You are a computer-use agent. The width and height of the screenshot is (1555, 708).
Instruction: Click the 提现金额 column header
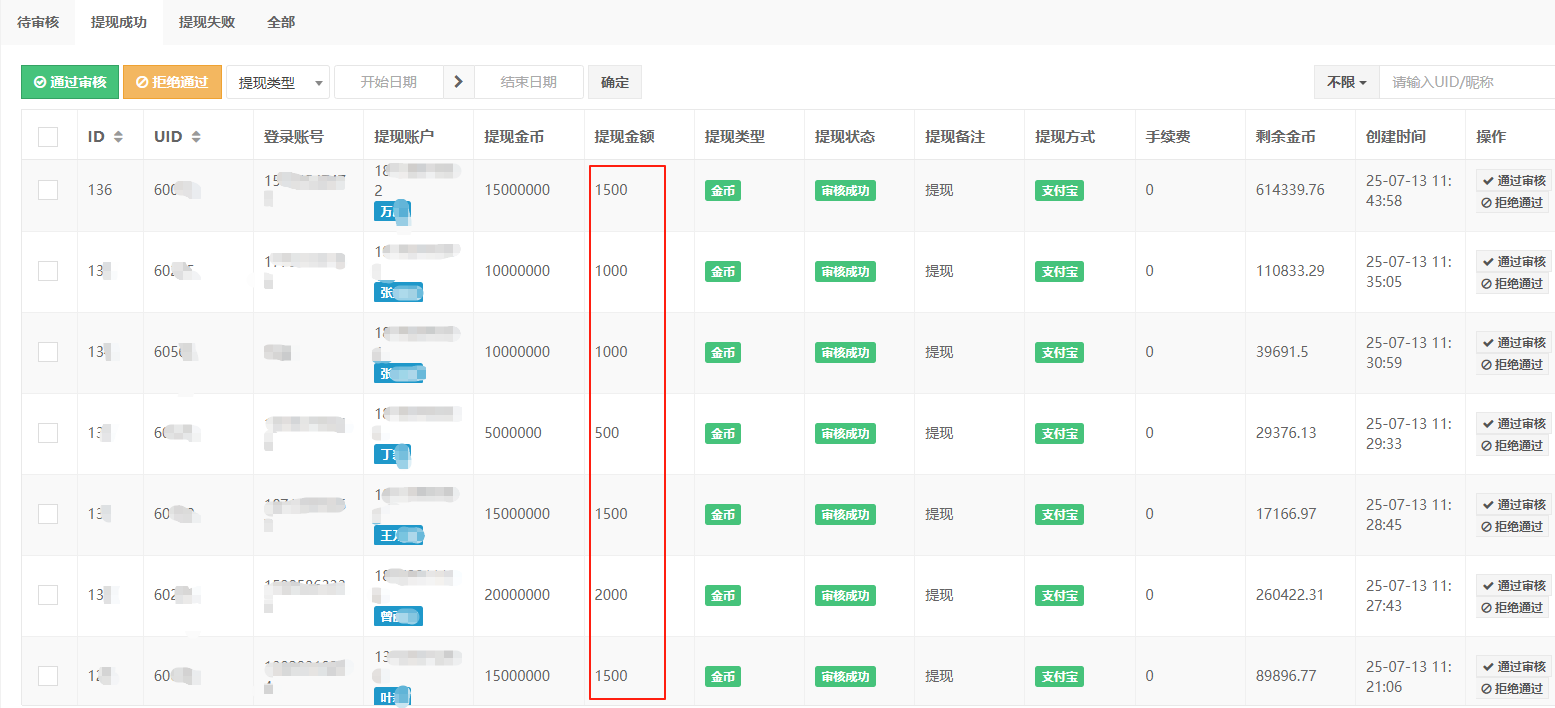tap(624, 137)
